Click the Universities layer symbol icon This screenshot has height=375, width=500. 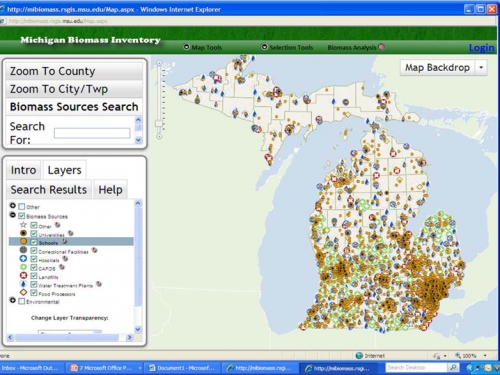click(x=23, y=233)
